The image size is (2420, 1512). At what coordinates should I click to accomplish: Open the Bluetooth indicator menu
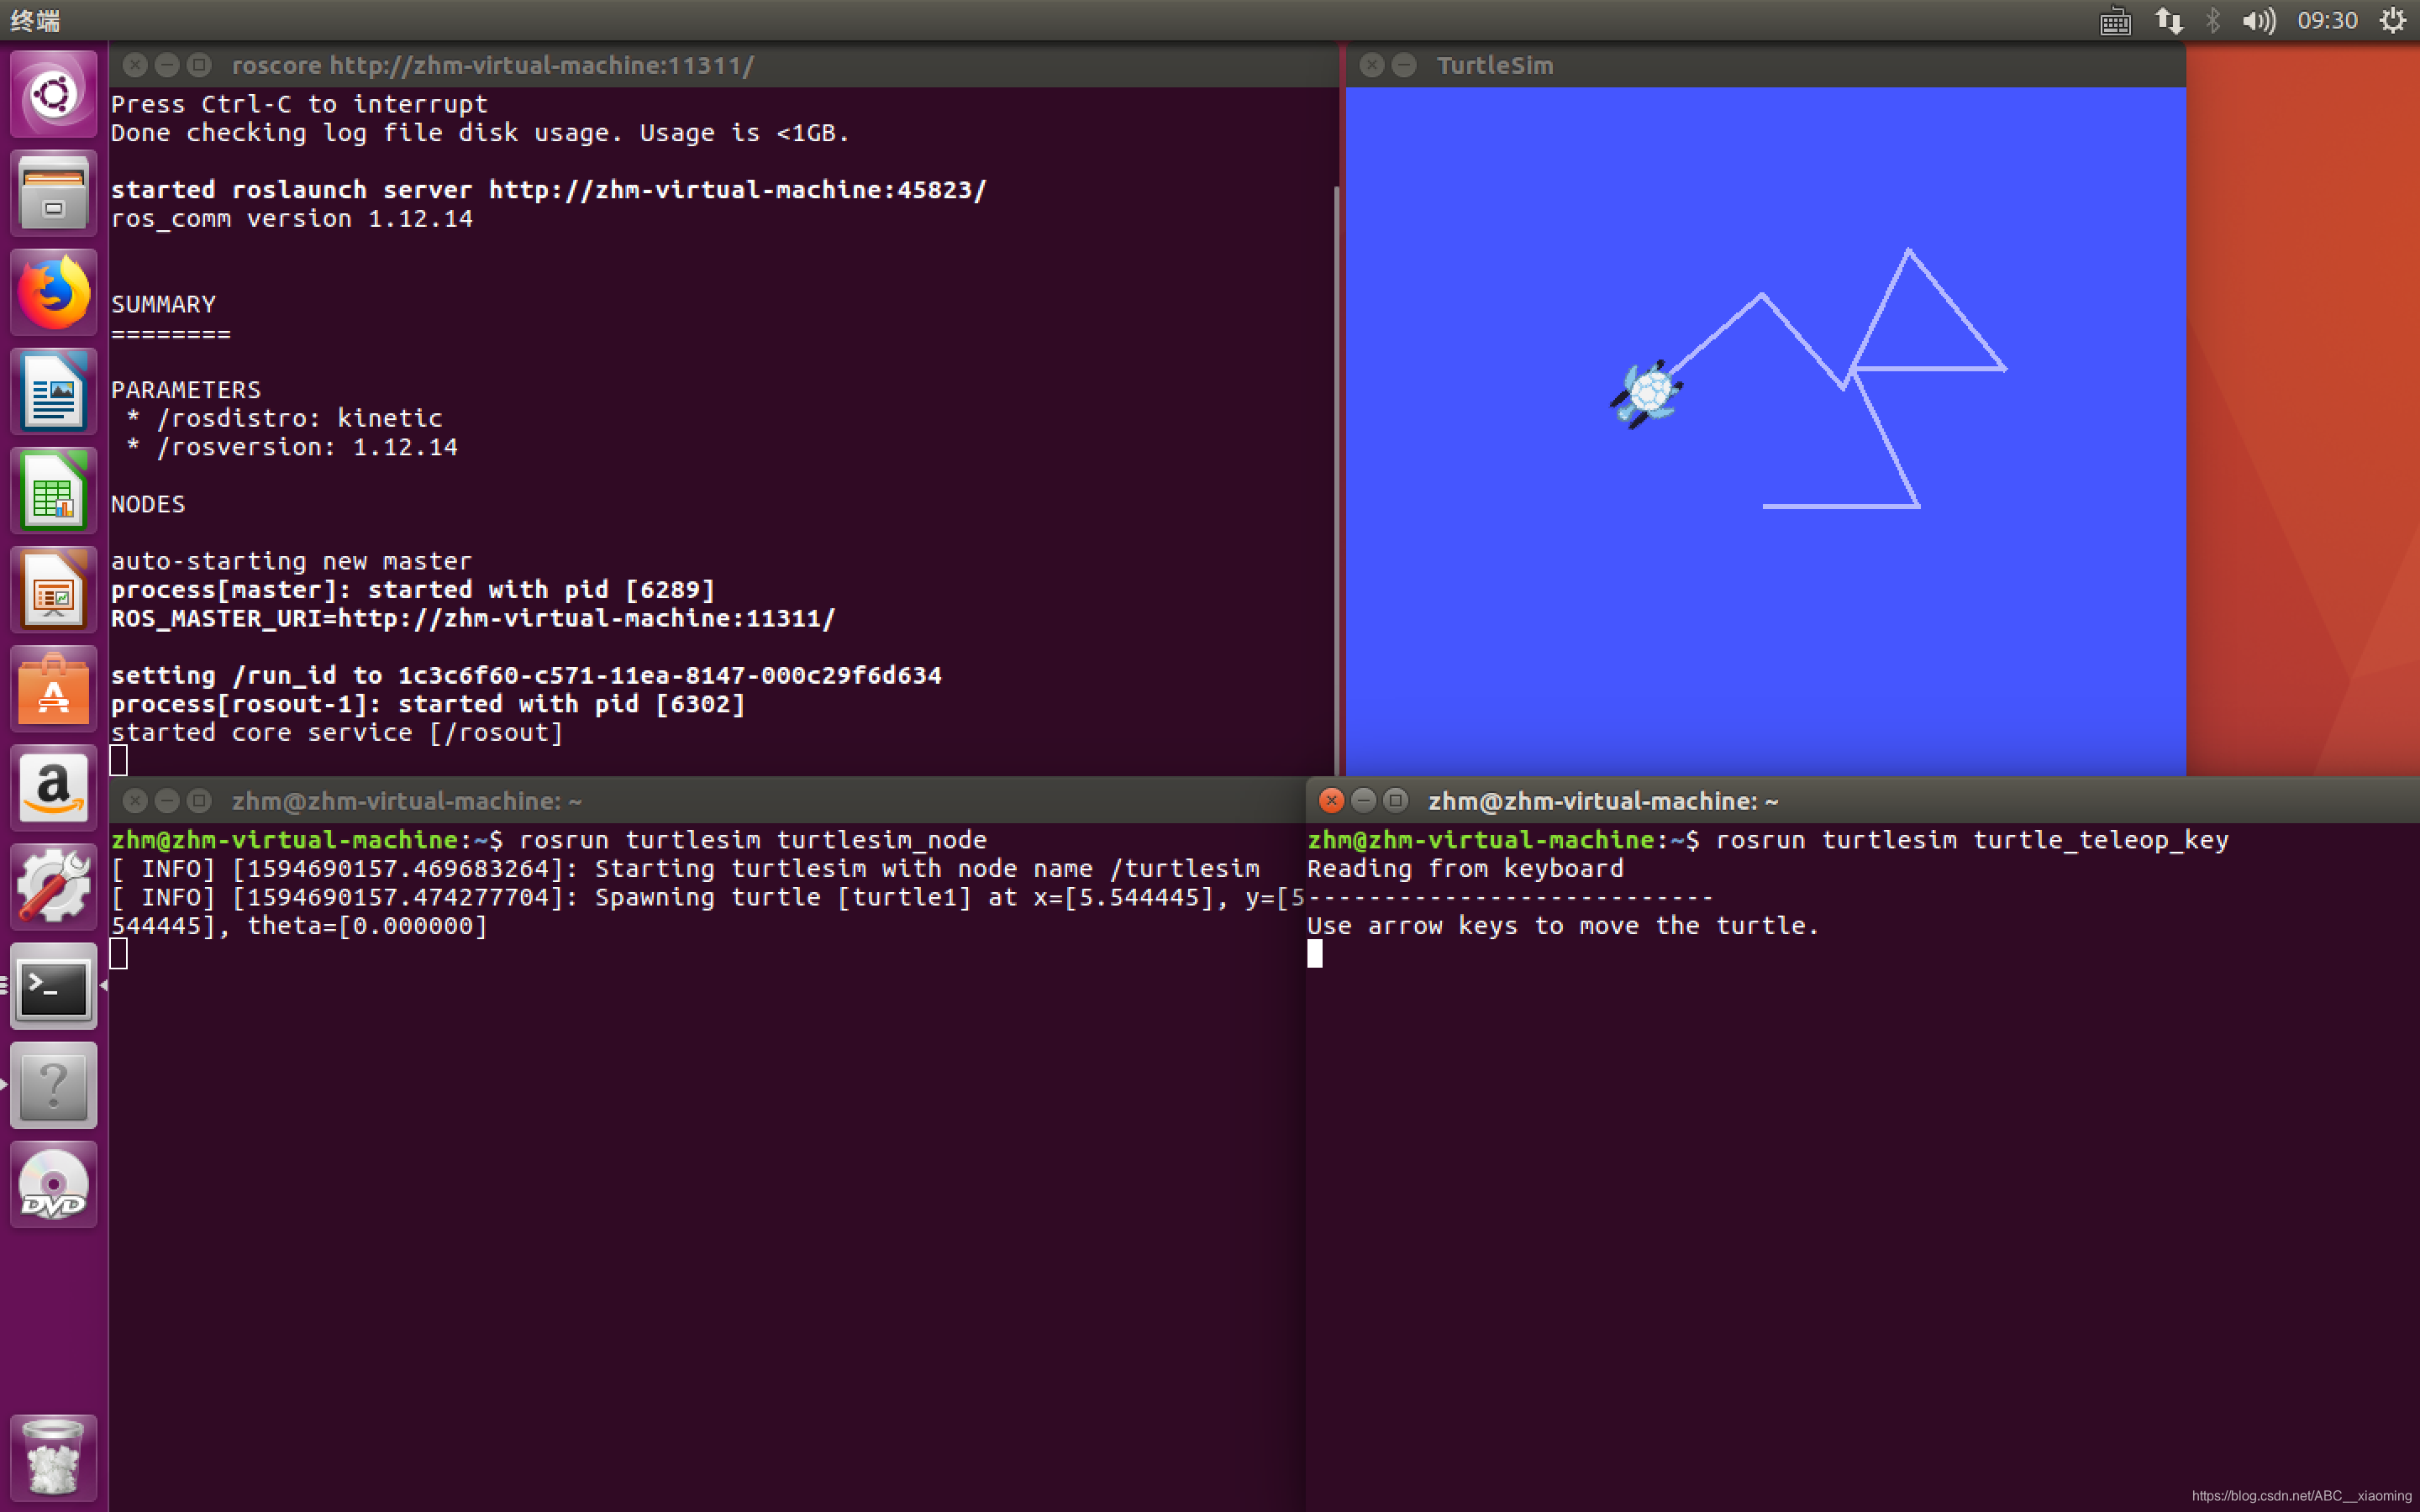pyautogui.click(x=2213, y=20)
